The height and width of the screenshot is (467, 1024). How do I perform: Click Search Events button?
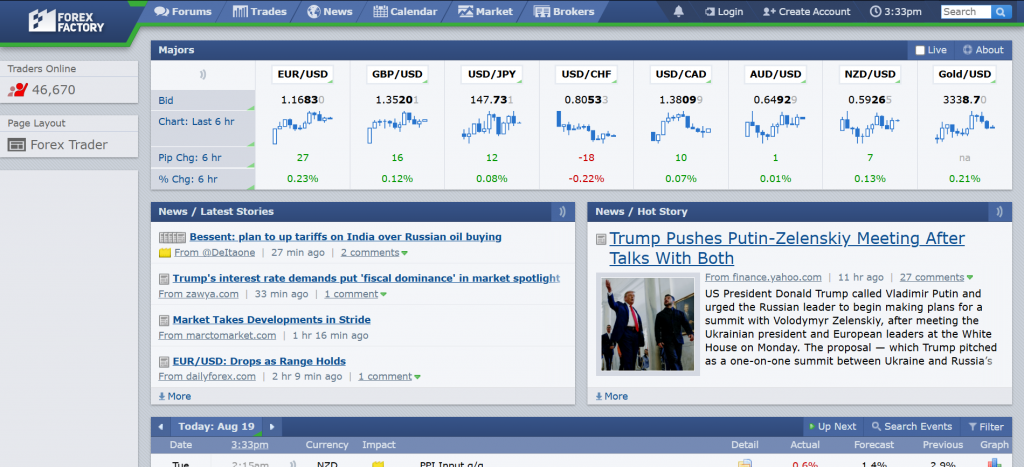coord(912,427)
